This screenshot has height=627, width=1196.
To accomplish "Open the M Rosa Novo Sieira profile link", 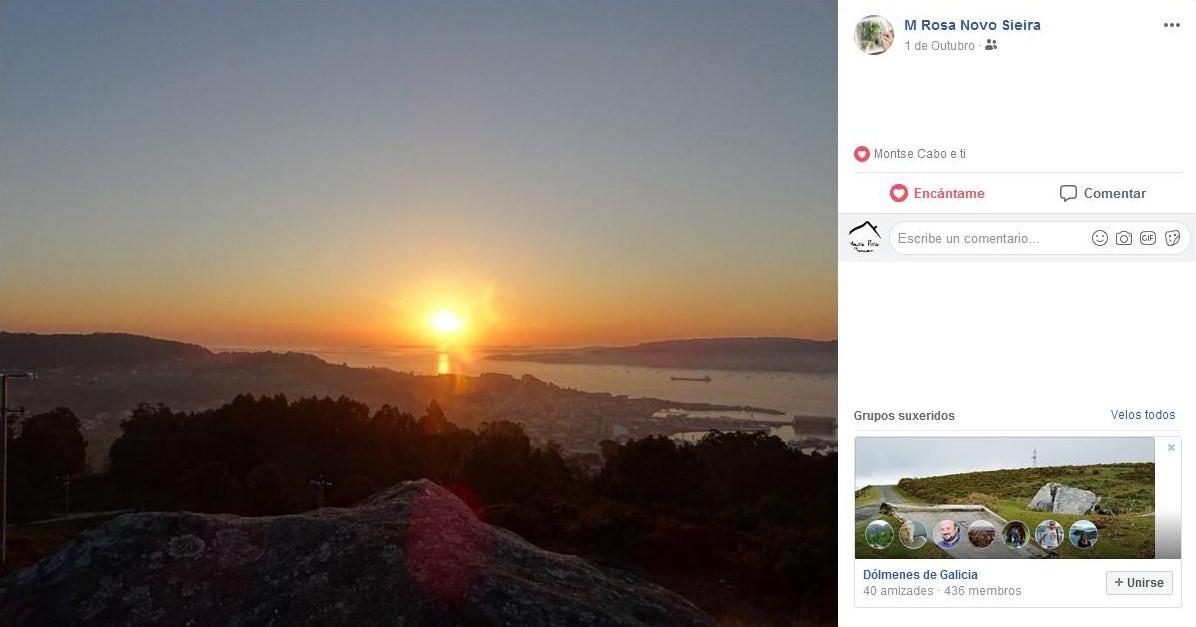I will [x=972, y=25].
